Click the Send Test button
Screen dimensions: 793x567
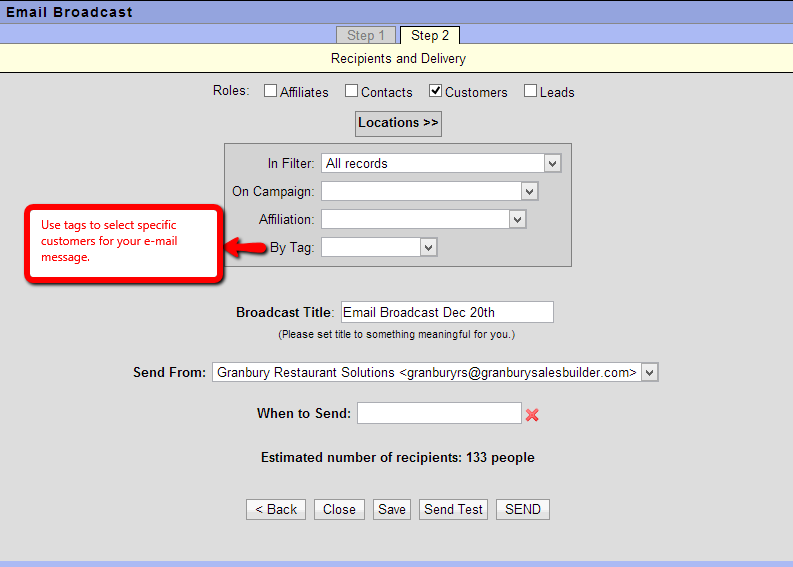click(x=454, y=509)
